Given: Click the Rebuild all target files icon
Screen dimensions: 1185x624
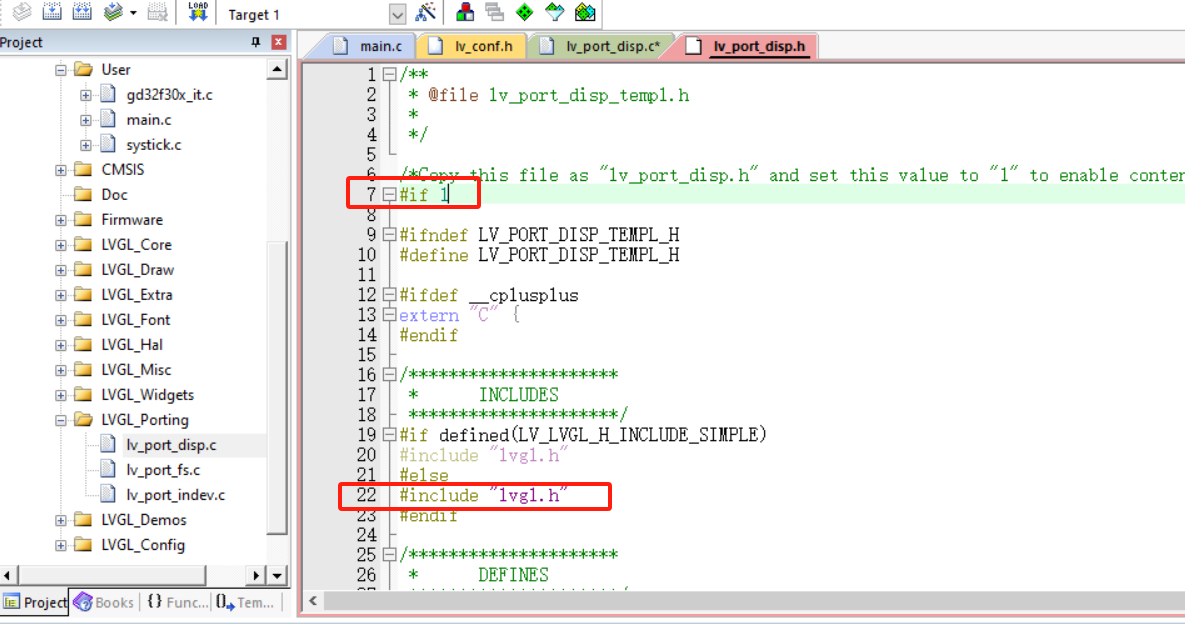Looking at the screenshot, I should coord(83,13).
